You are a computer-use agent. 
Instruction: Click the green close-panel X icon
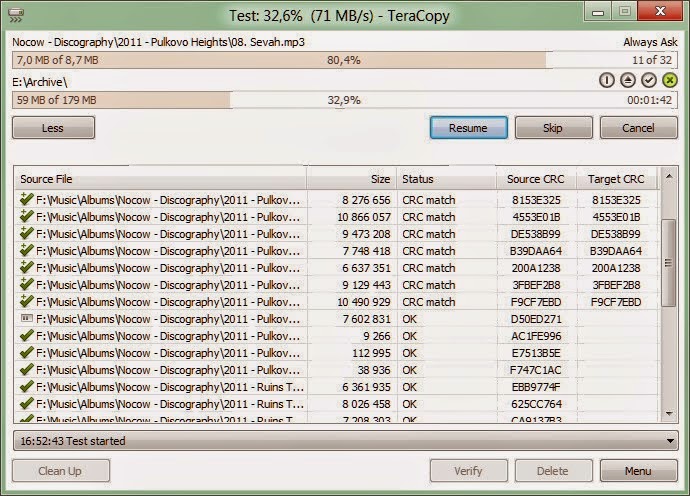(x=669, y=80)
